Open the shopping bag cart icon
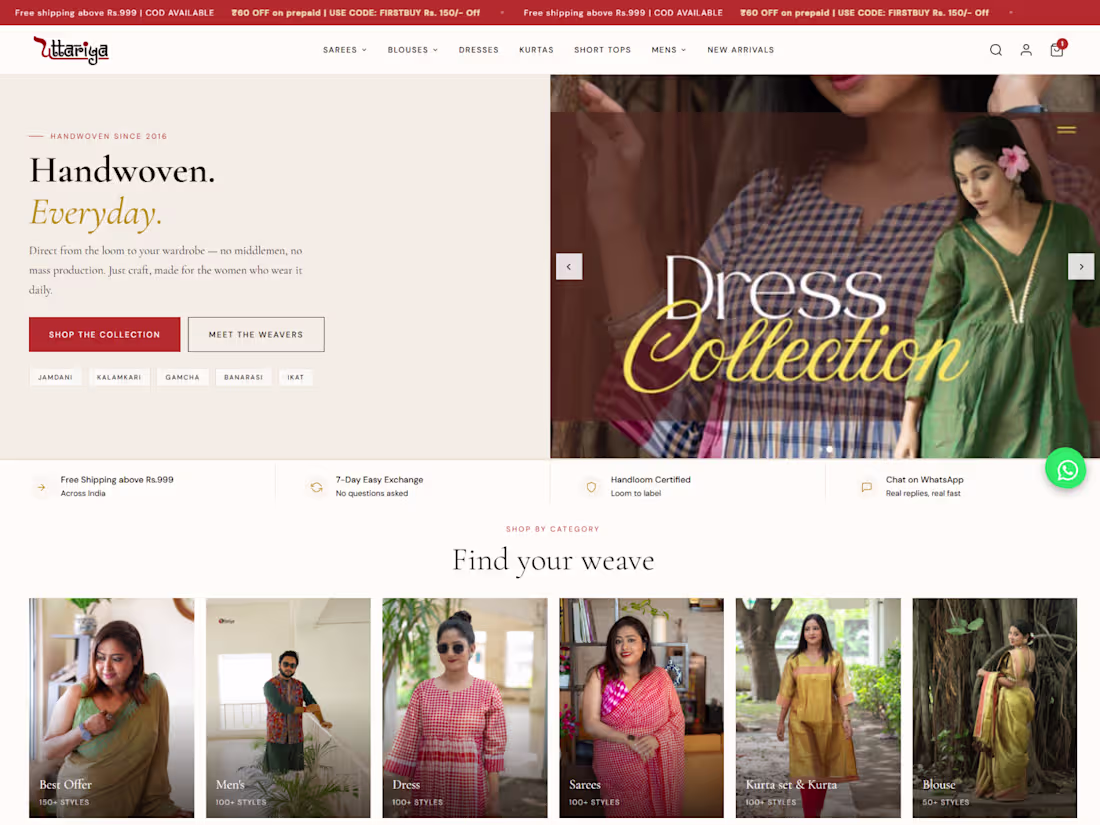Image resolution: width=1100 pixels, height=825 pixels. [x=1057, y=49]
